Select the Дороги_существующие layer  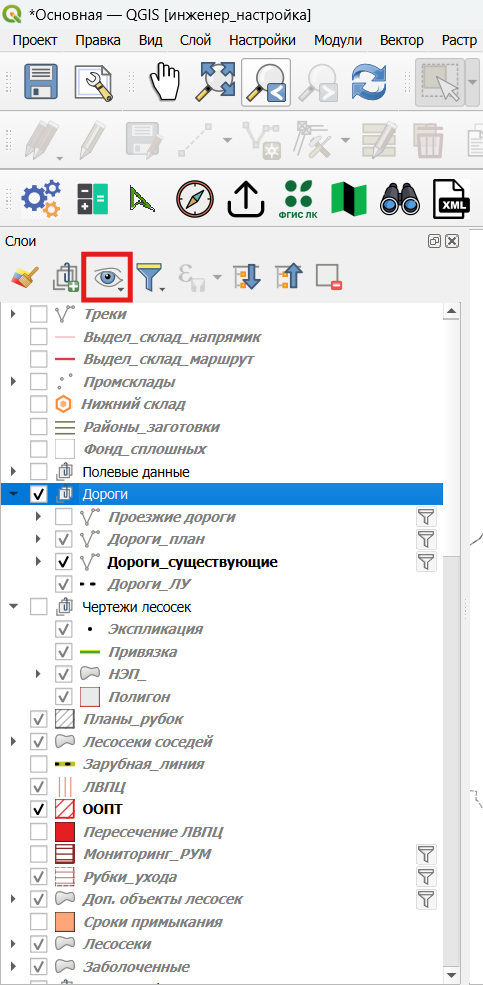(x=193, y=562)
